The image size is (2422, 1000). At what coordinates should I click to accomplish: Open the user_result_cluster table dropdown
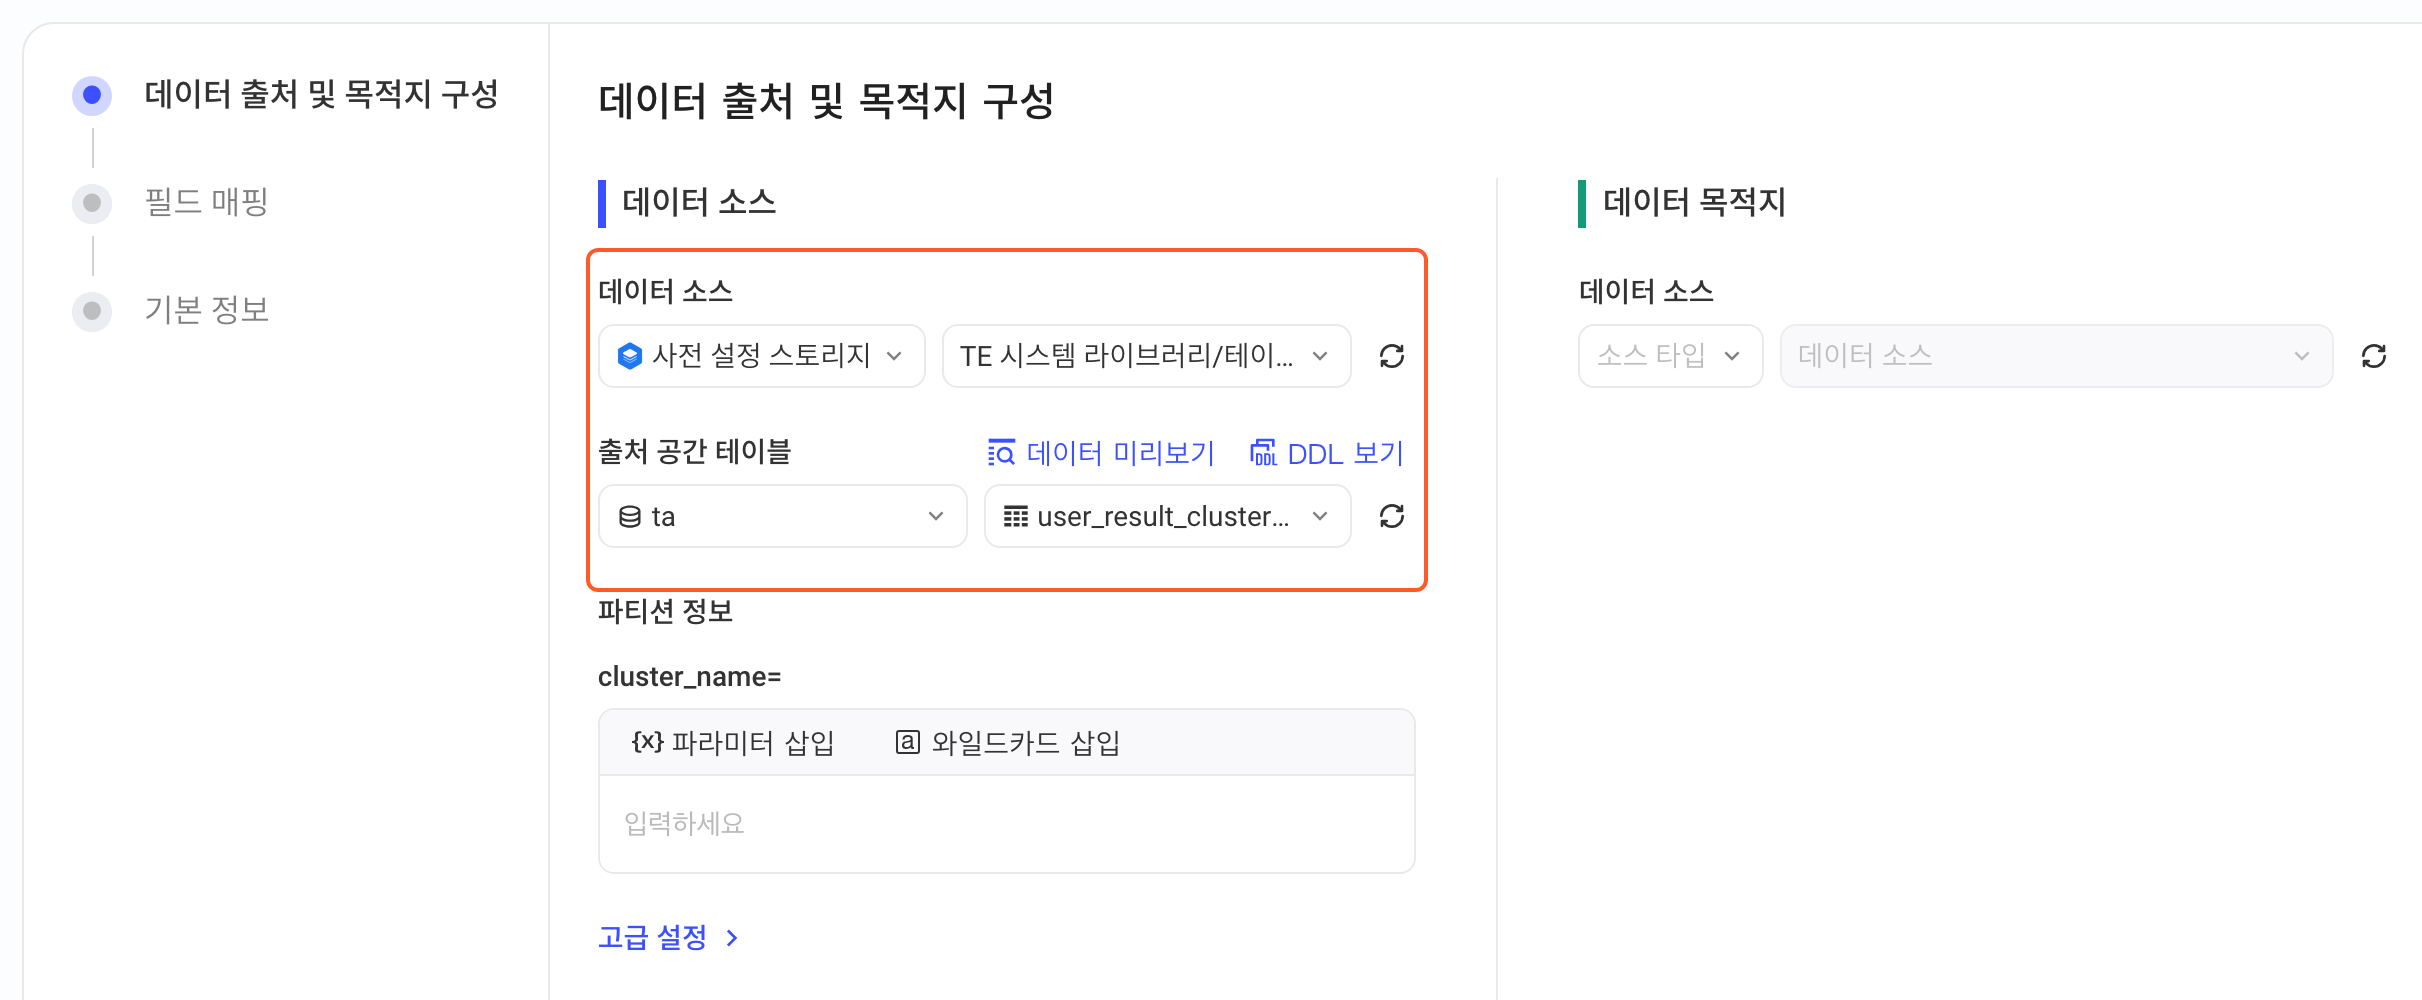(x=1168, y=516)
